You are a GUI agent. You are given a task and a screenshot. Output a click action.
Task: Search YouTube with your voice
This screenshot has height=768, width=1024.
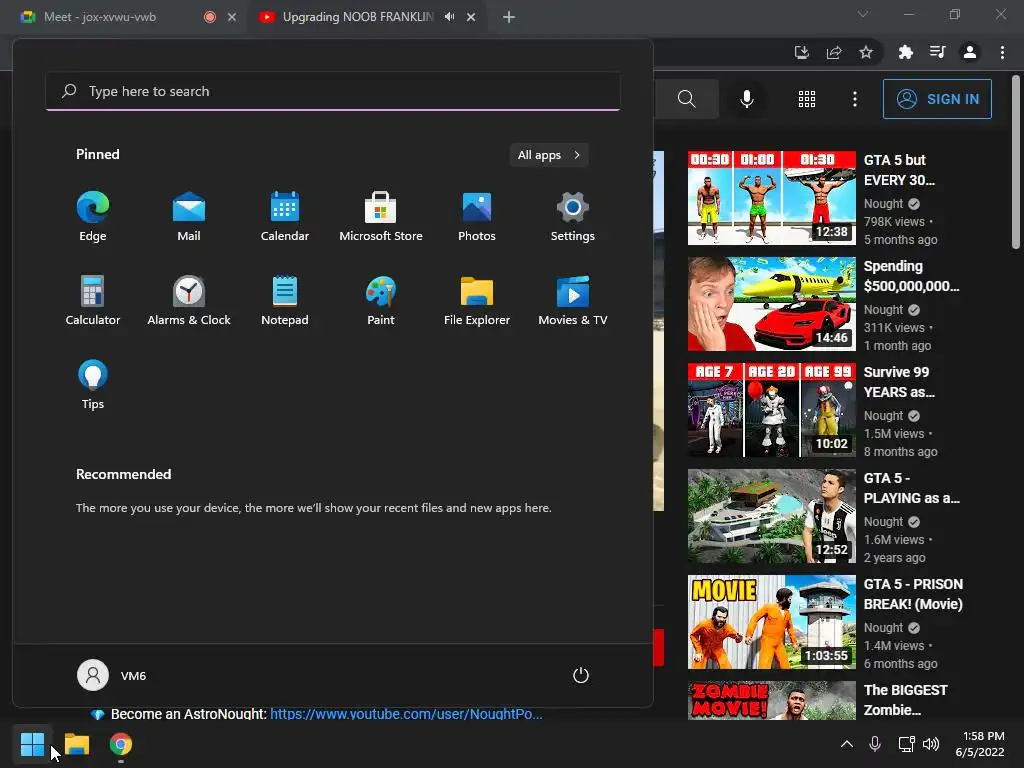coord(747,99)
